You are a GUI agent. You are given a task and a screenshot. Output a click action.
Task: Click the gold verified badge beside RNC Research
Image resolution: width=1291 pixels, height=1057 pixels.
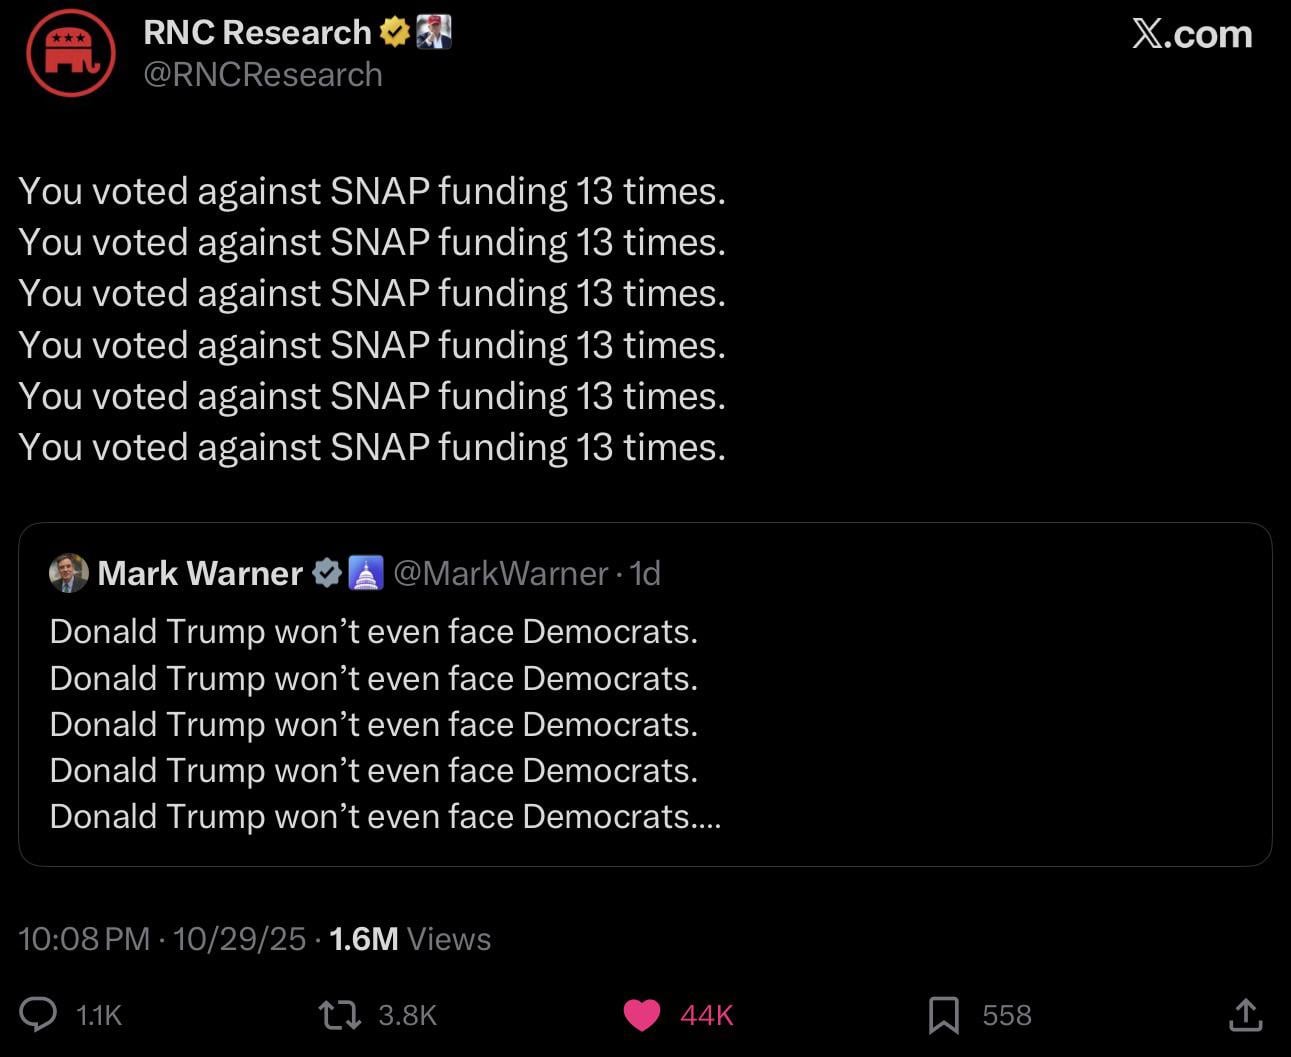point(395,32)
